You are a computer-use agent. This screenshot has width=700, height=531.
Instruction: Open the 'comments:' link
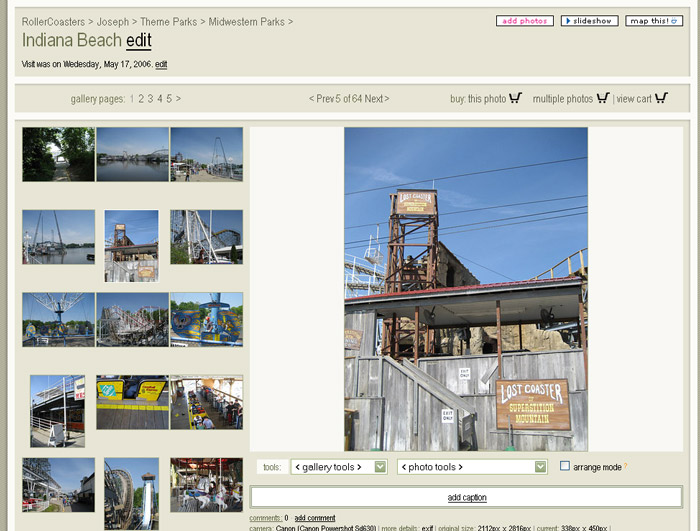pos(266,518)
